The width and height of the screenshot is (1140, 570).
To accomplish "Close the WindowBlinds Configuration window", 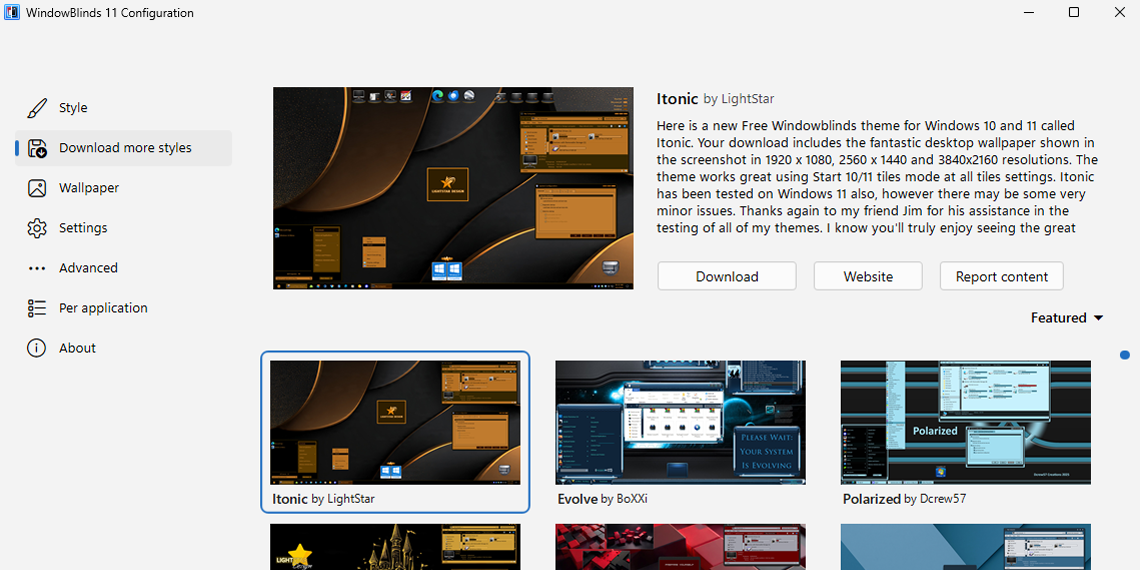I will tap(1119, 12).
